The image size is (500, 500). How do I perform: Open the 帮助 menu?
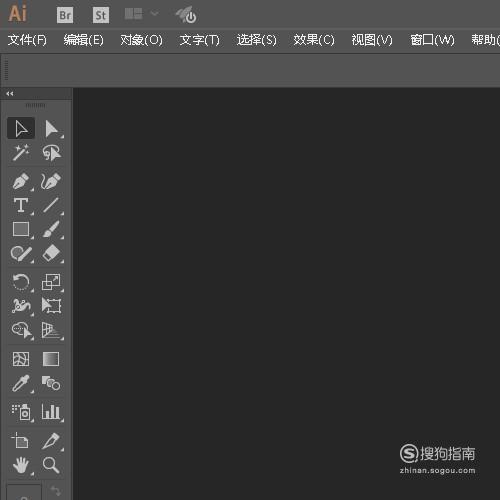pos(485,40)
